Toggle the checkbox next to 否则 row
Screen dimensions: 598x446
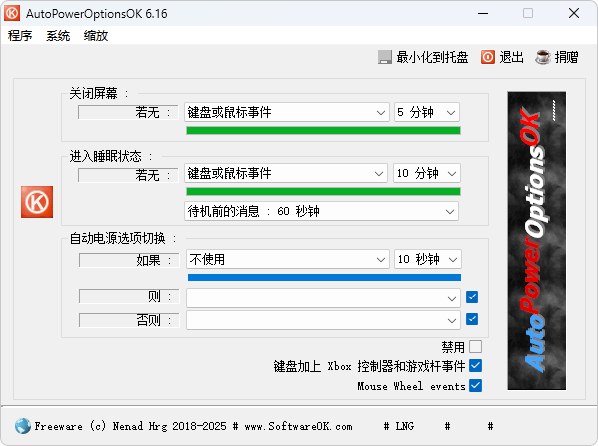point(472,319)
